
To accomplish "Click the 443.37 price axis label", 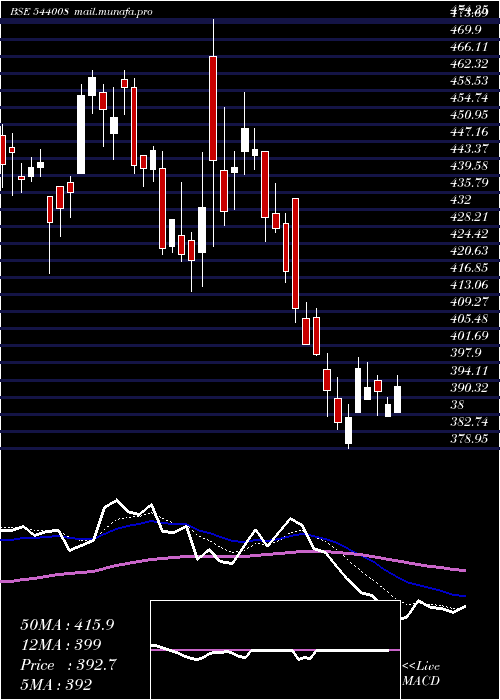I will [x=469, y=149].
